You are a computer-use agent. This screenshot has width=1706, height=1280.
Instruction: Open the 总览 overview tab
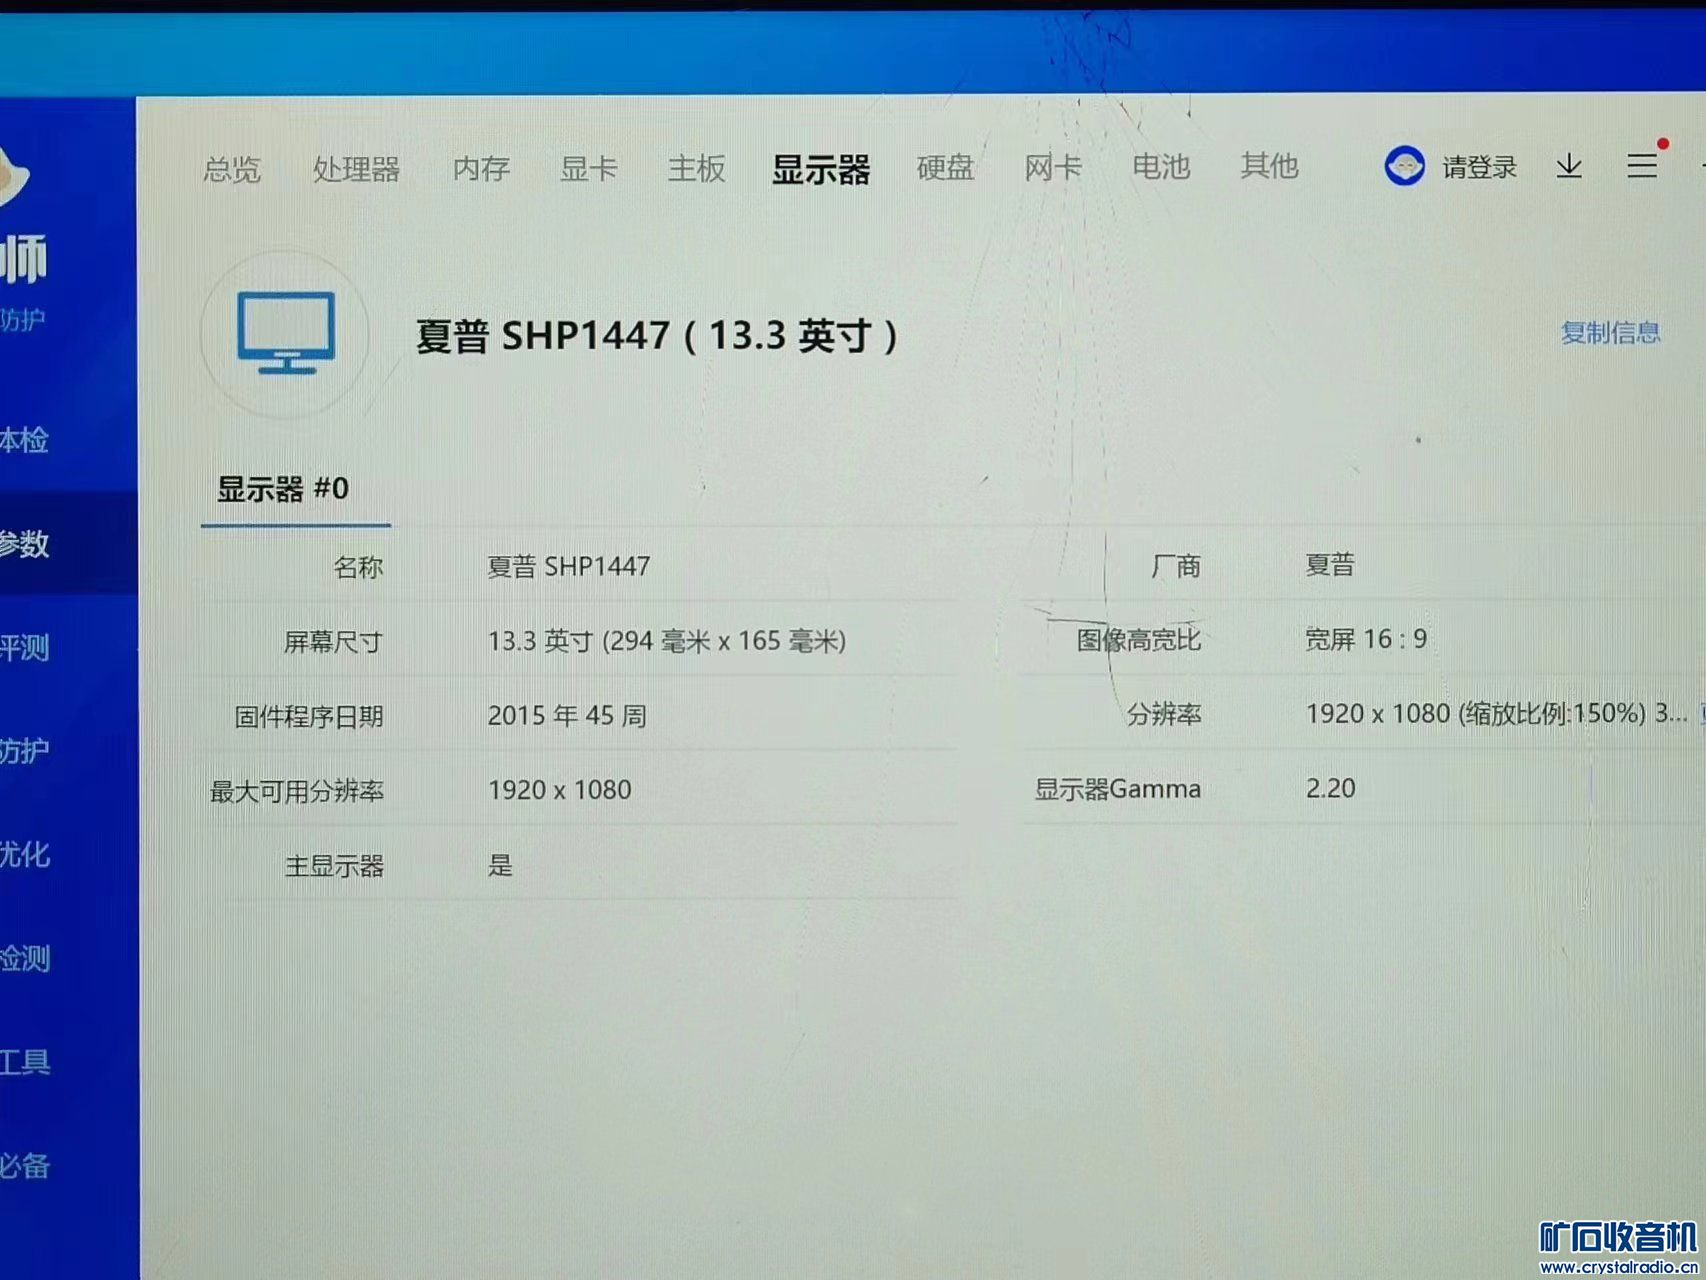click(232, 169)
